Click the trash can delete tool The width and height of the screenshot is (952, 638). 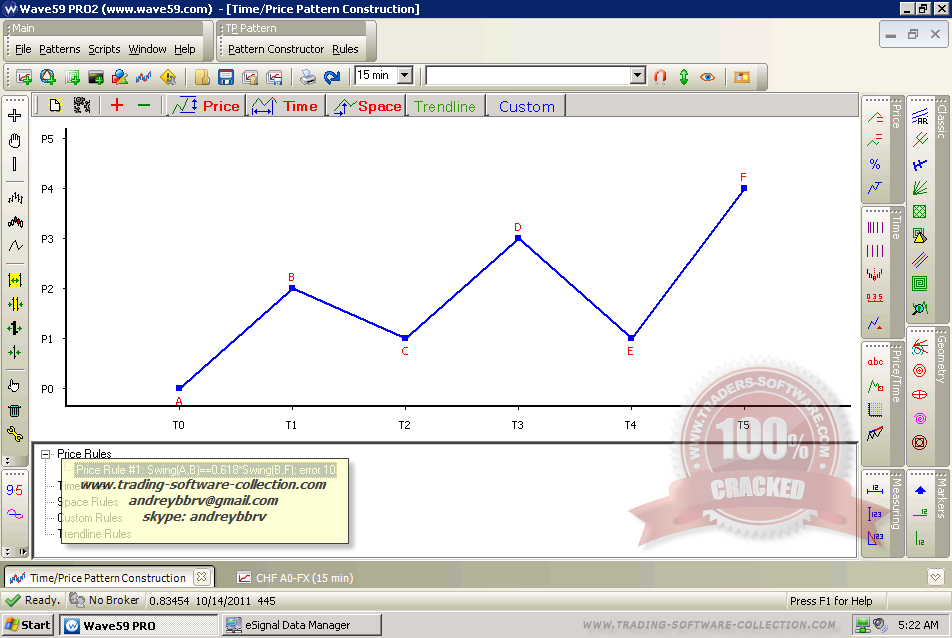click(15, 410)
